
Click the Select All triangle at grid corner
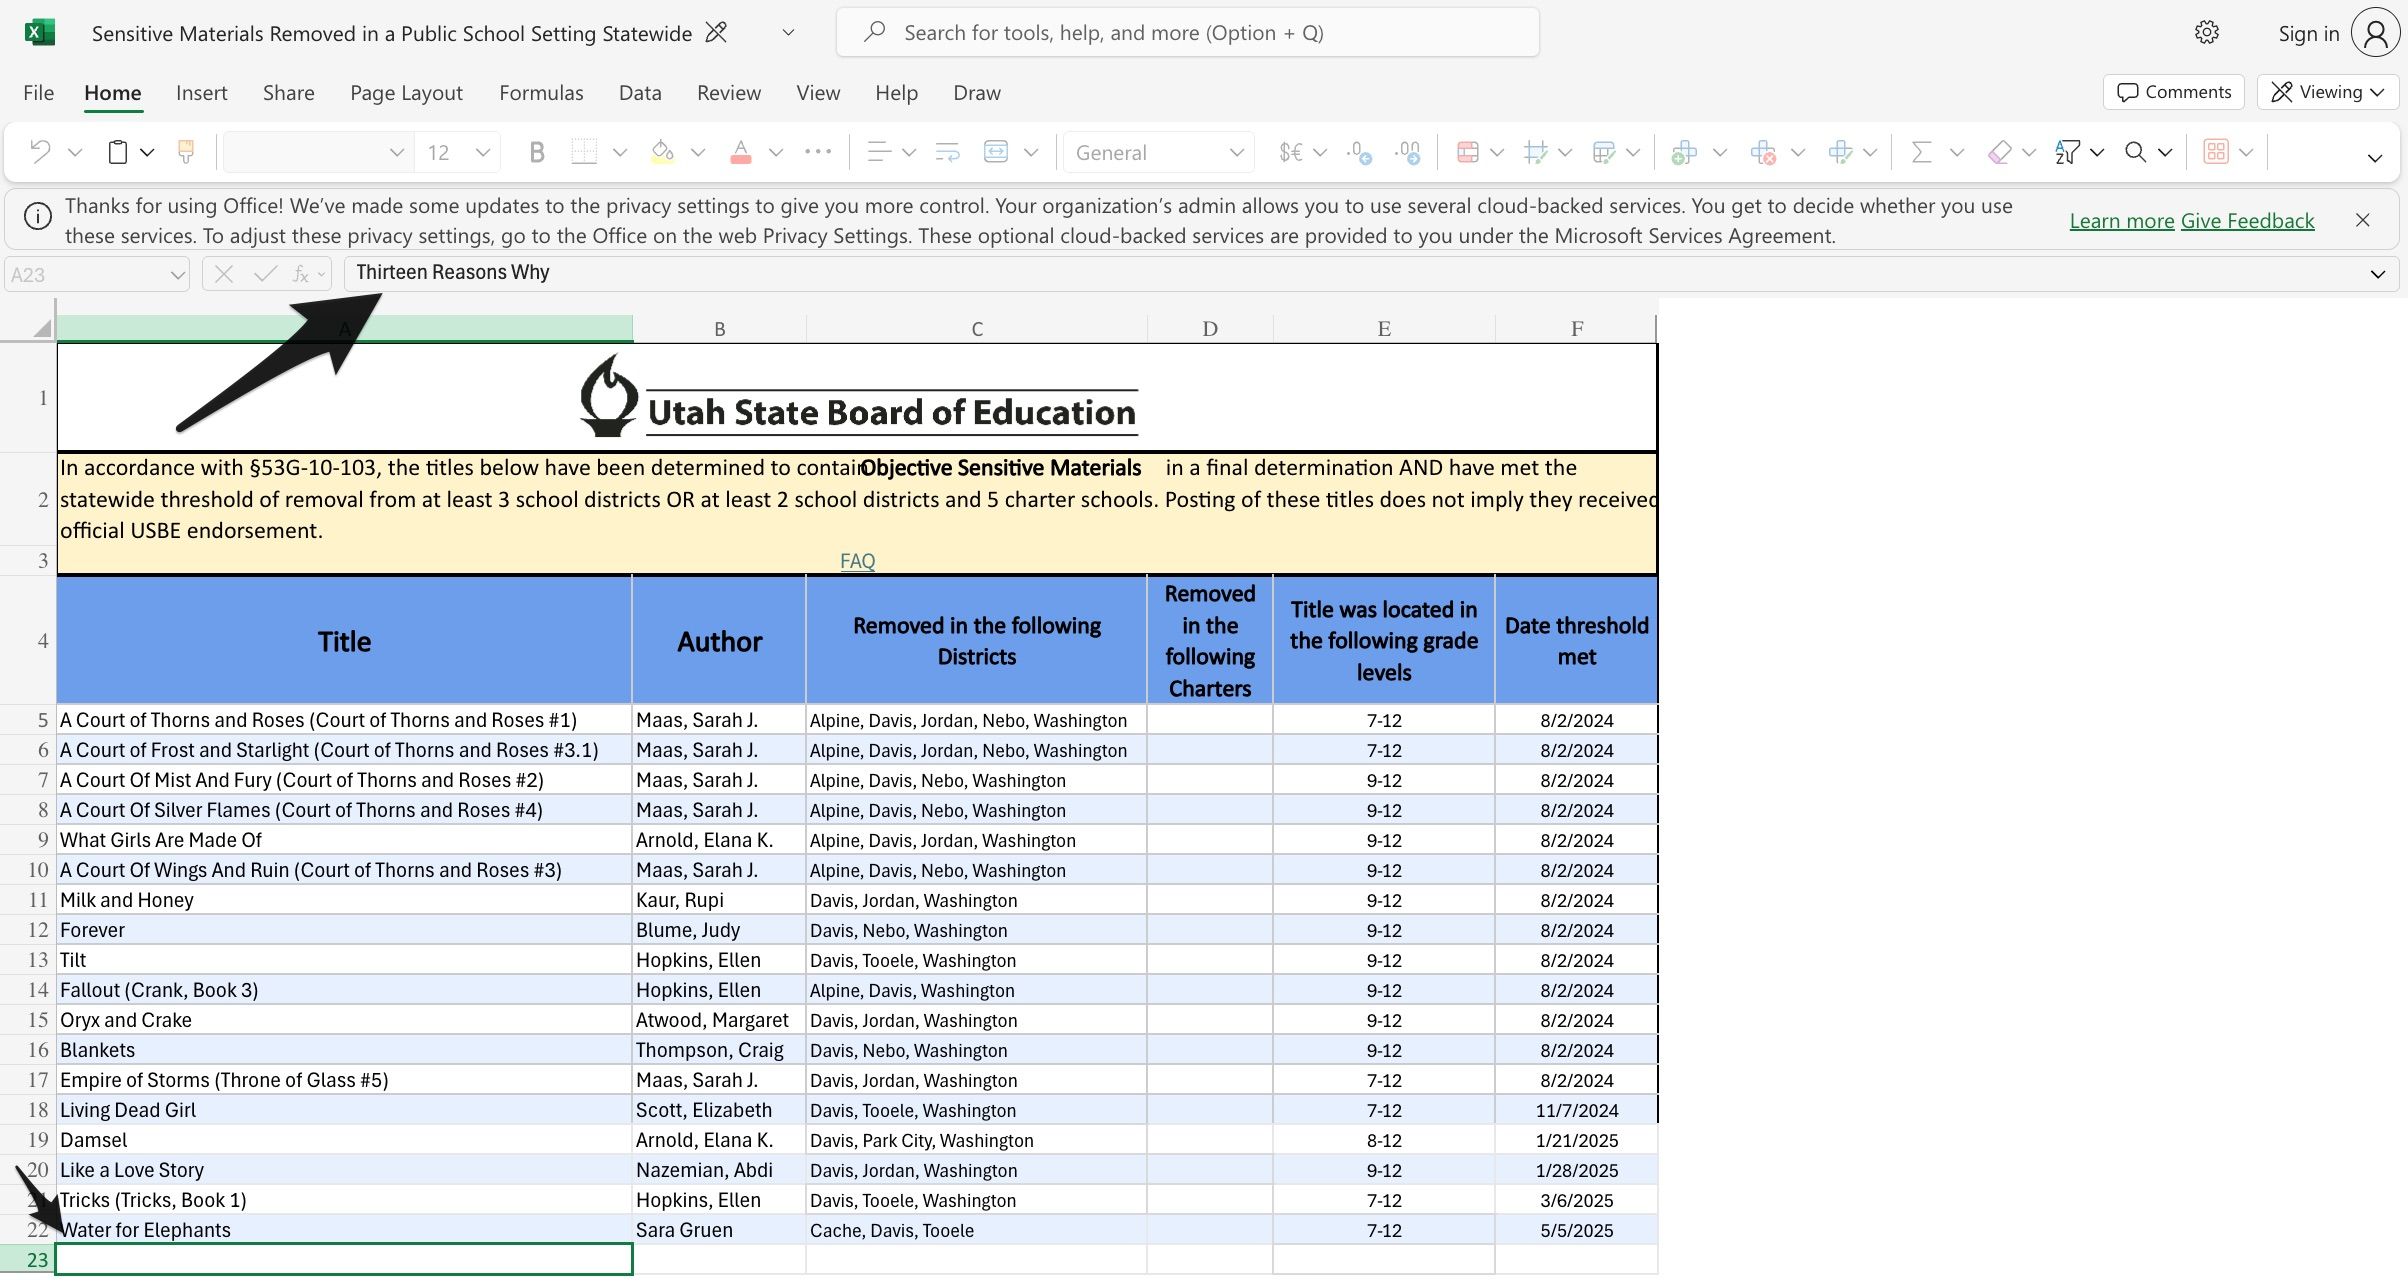(x=42, y=328)
